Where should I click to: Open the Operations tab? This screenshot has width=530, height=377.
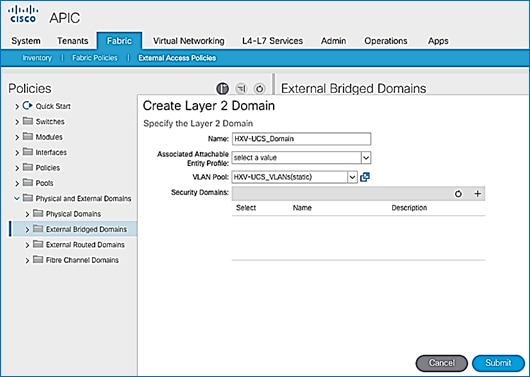pos(386,41)
